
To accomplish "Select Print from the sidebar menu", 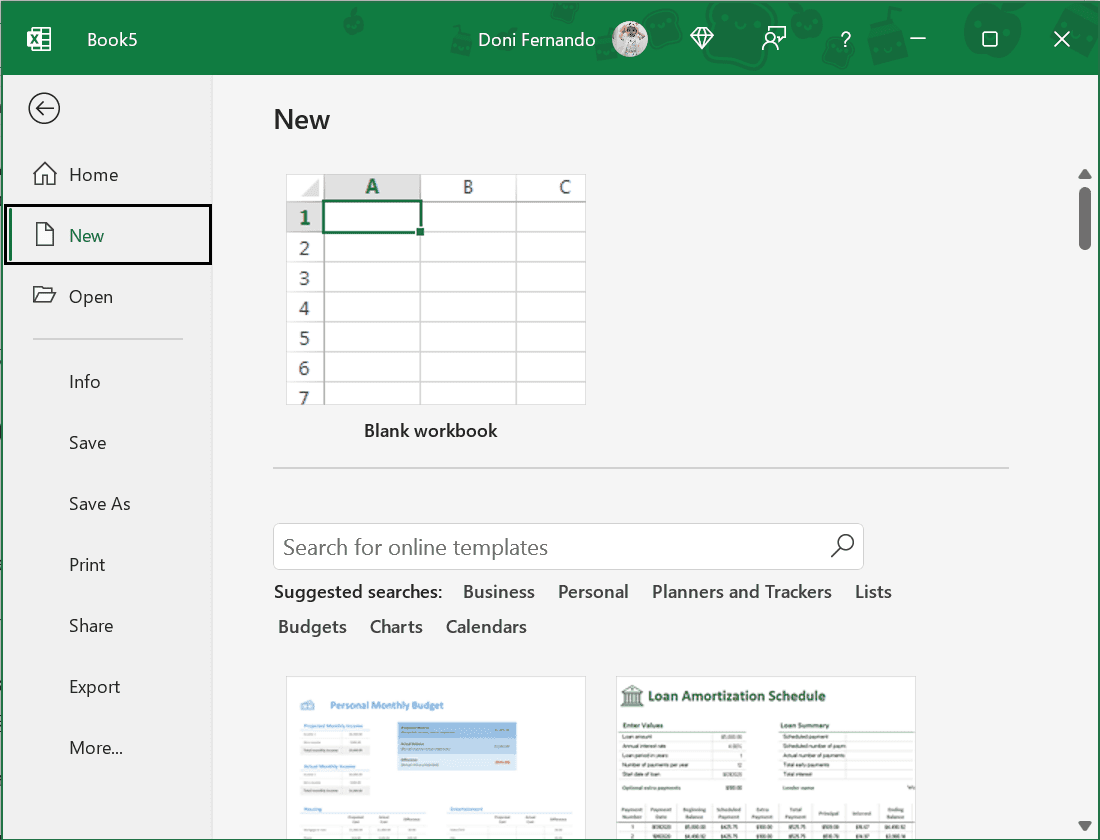I will [x=86, y=564].
